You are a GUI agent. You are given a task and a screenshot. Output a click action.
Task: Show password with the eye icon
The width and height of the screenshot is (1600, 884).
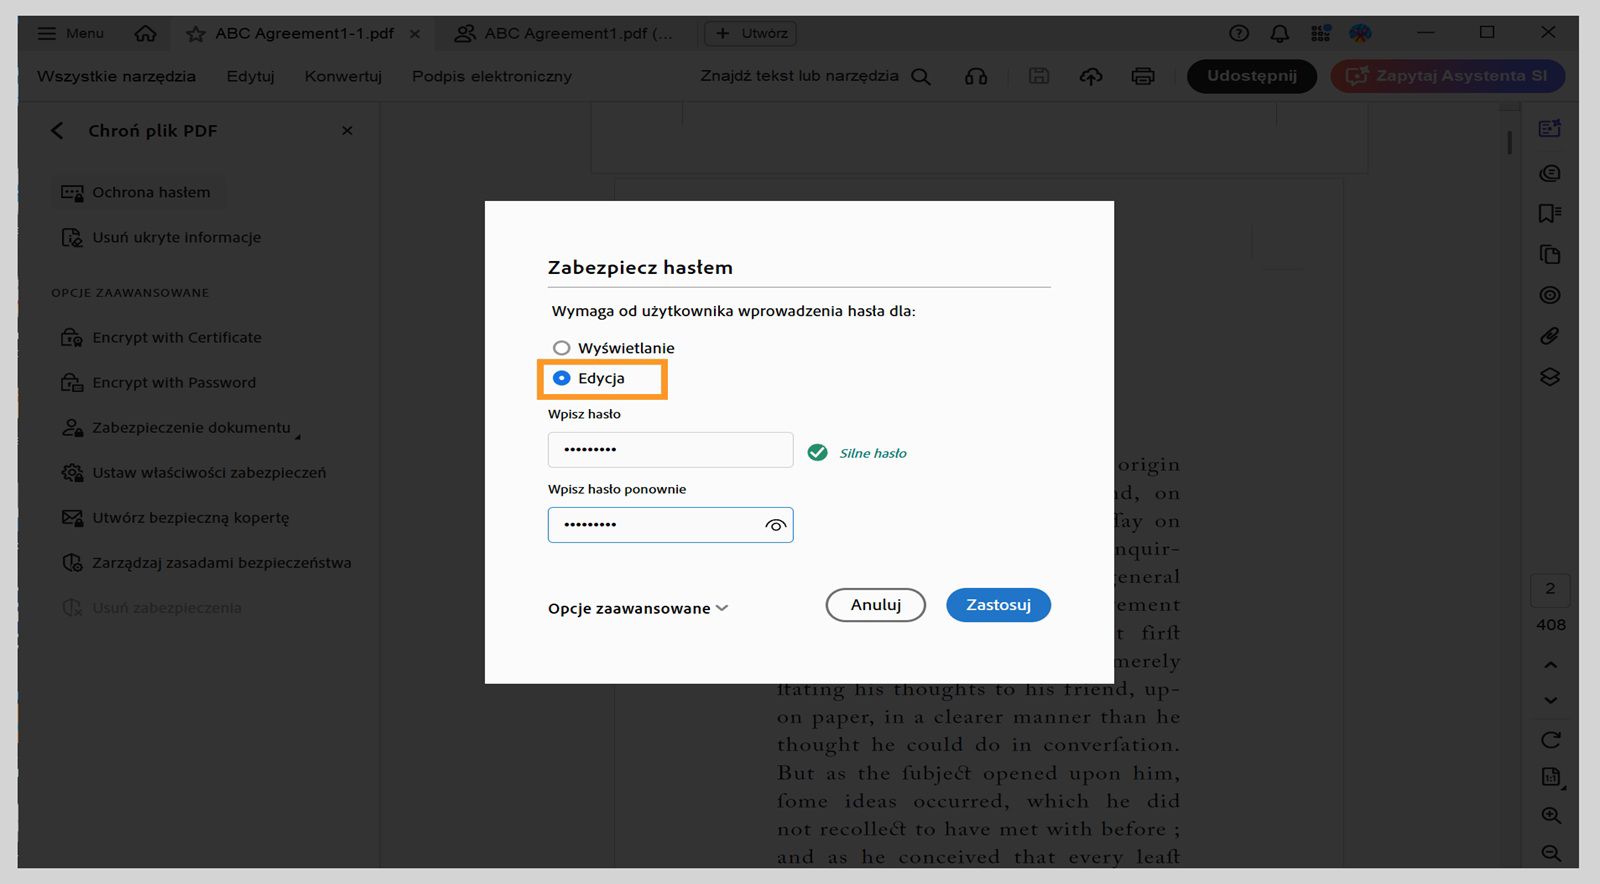[x=775, y=525]
